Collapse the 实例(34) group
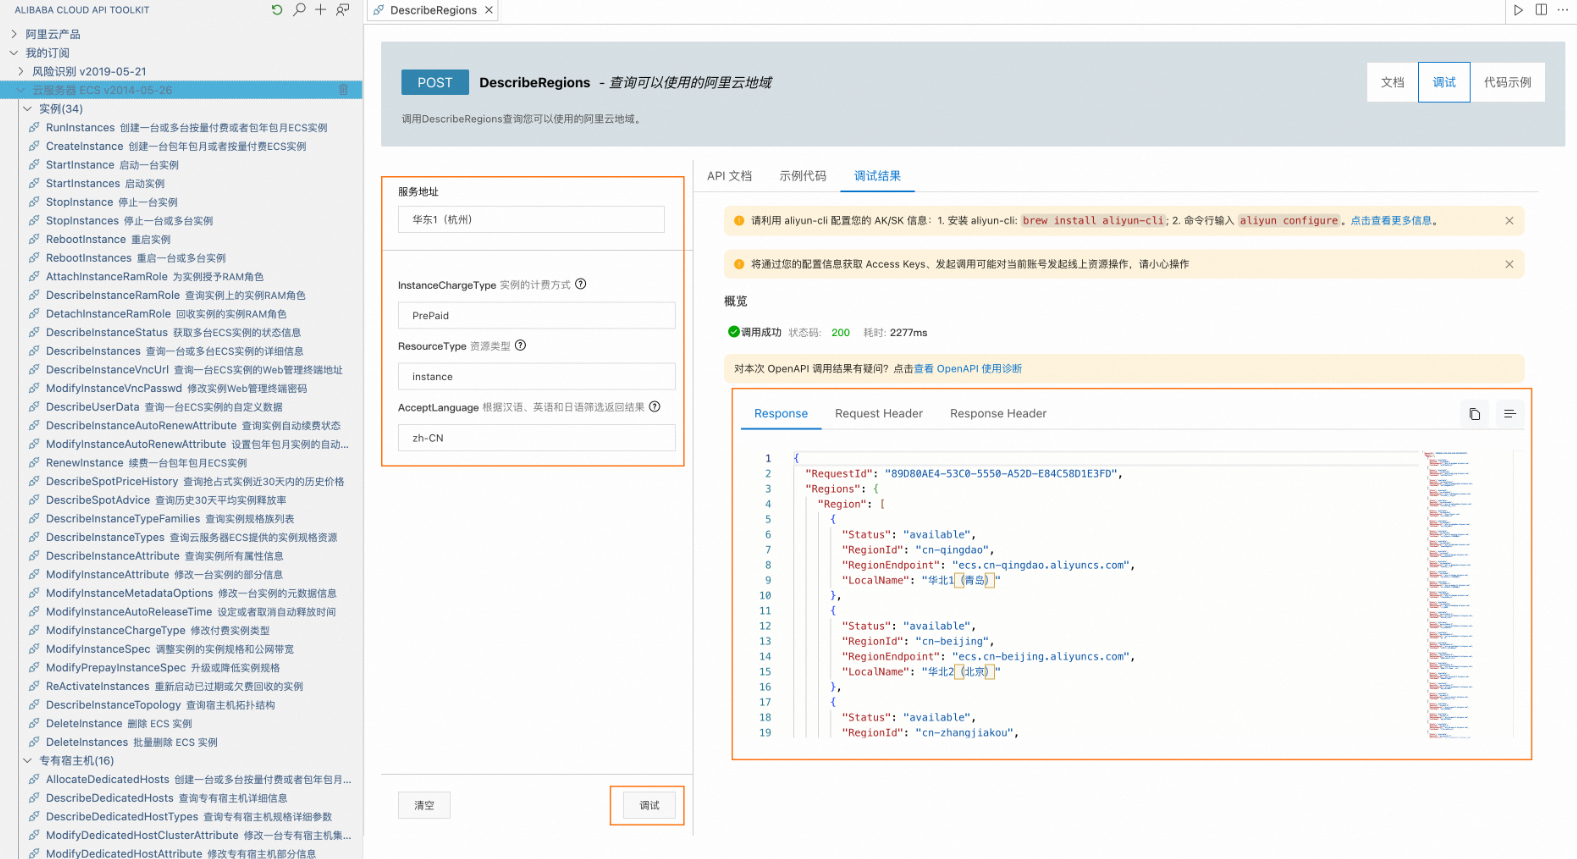 (28, 109)
